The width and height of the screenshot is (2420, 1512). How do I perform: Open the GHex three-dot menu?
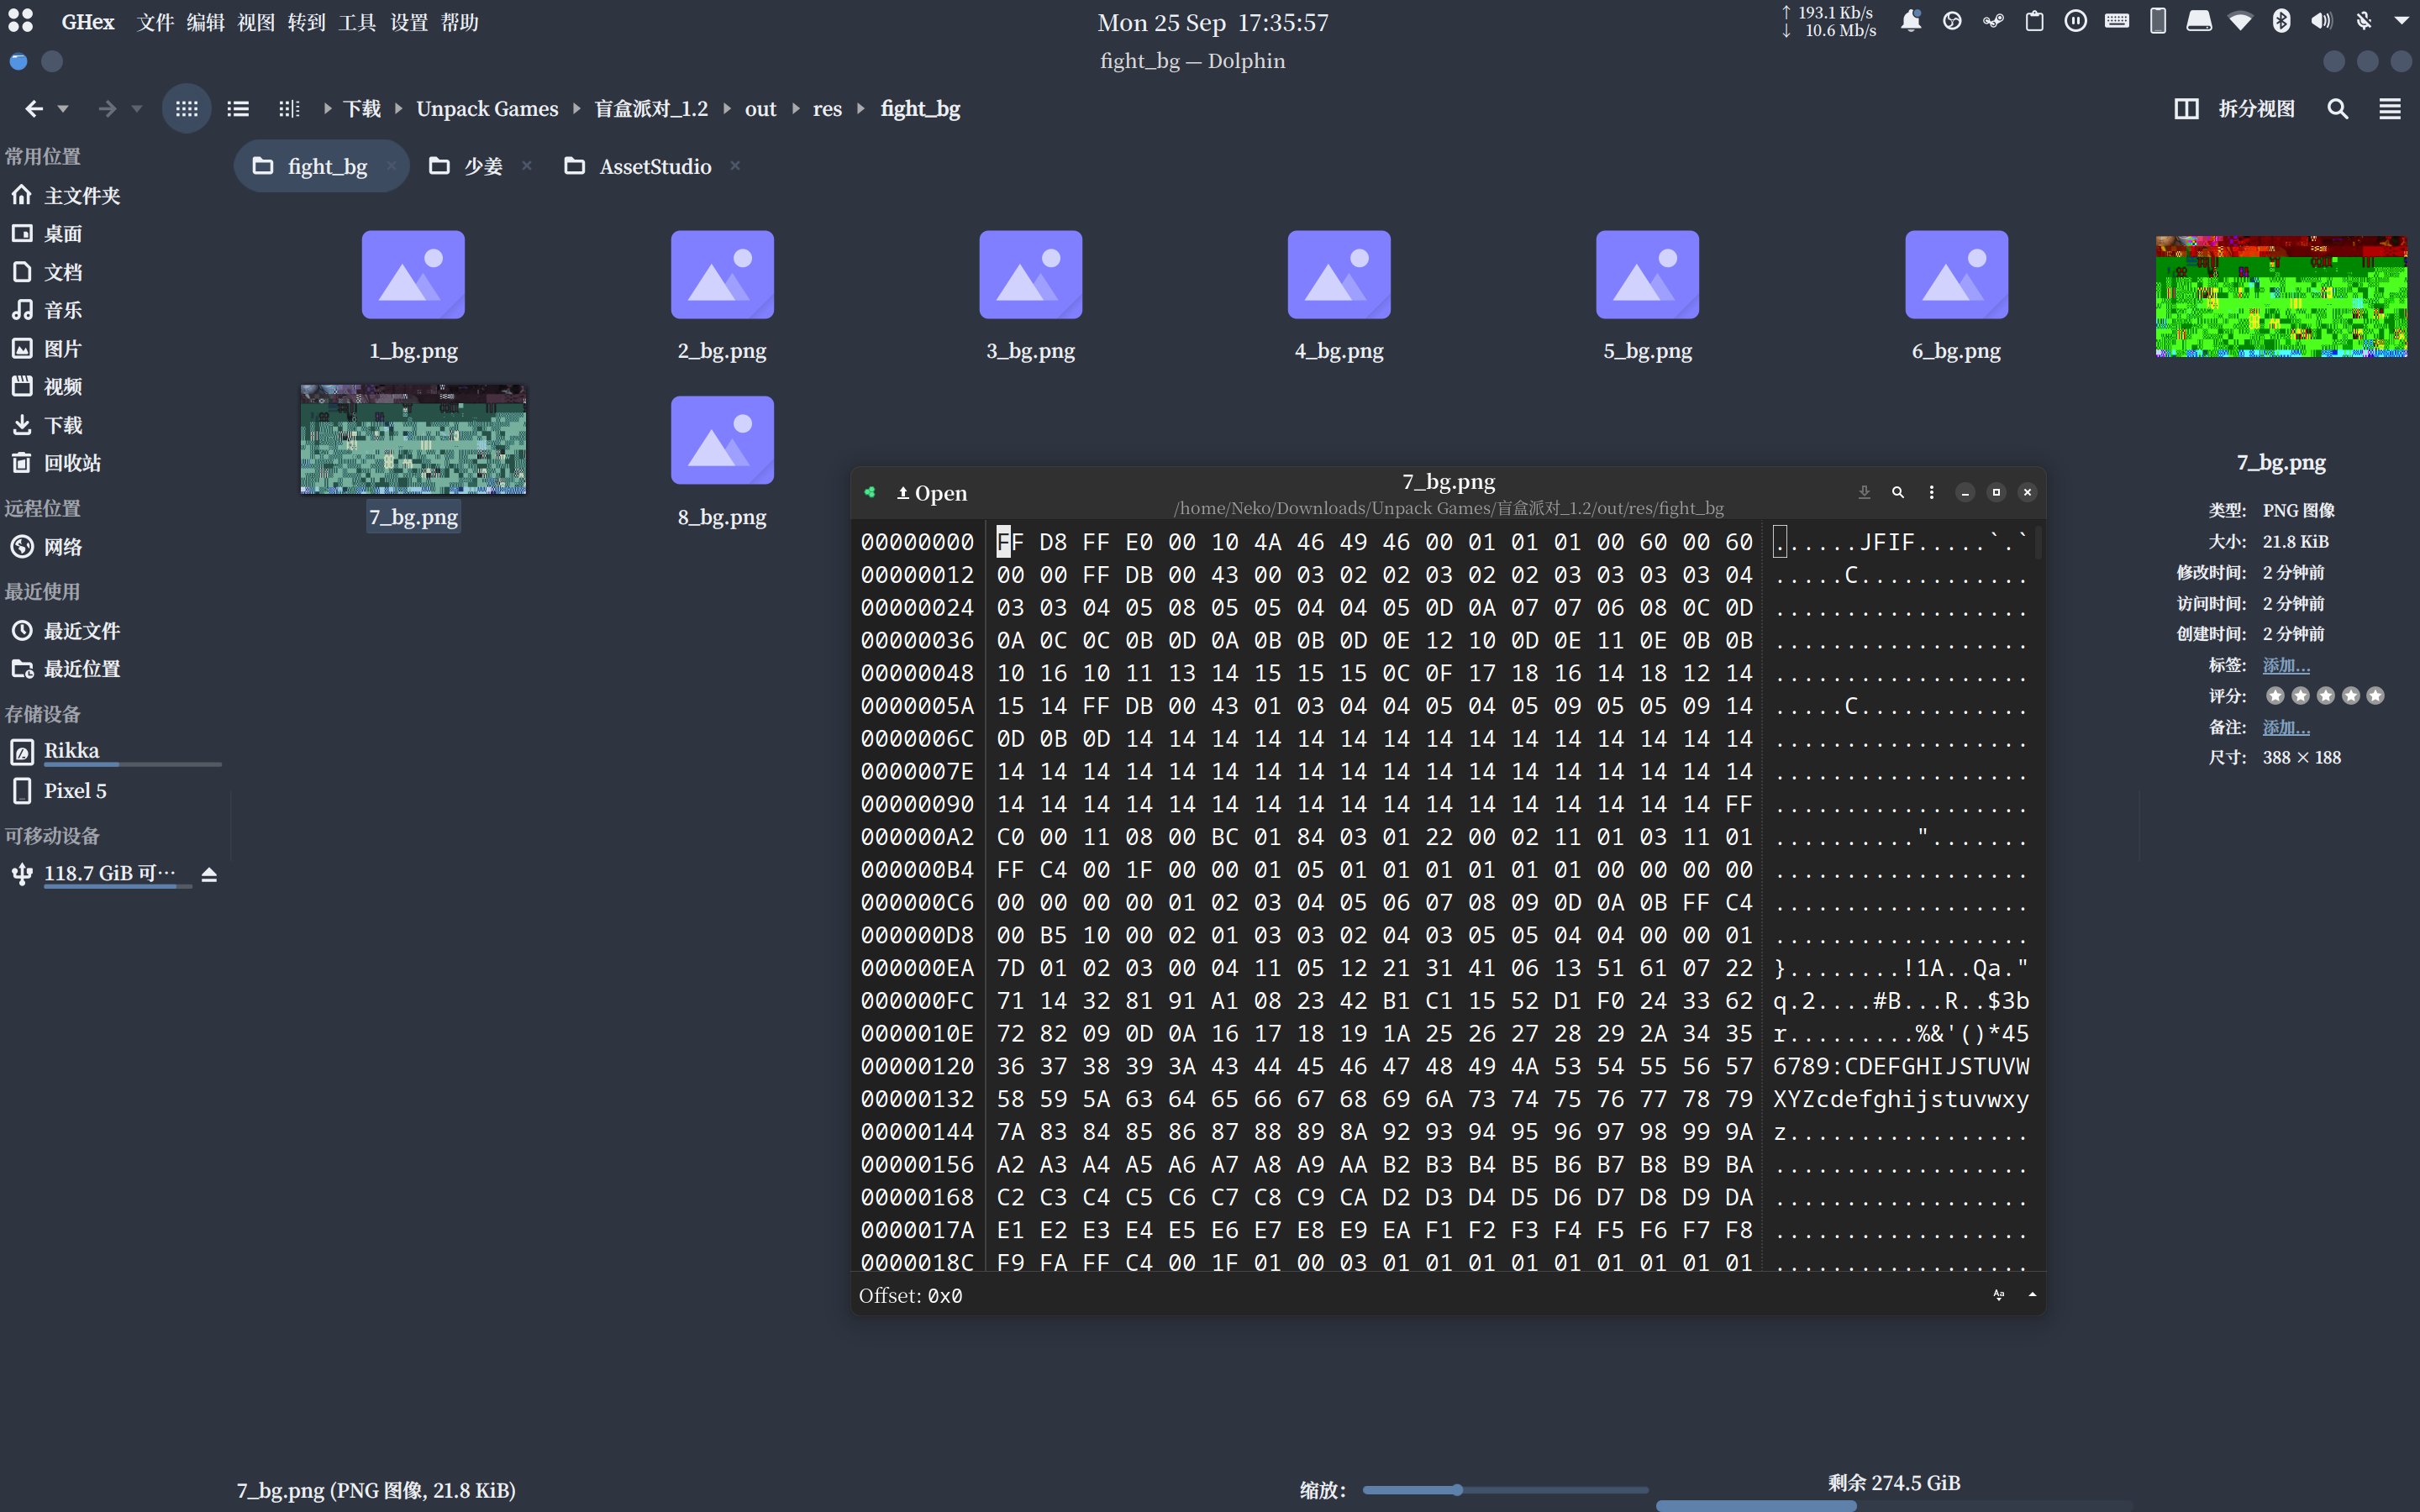(x=1930, y=492)
